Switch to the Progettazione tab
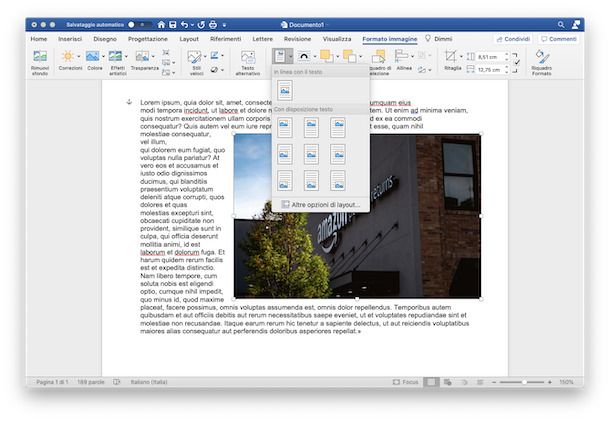The image size is (610, 421). (148, 39)
